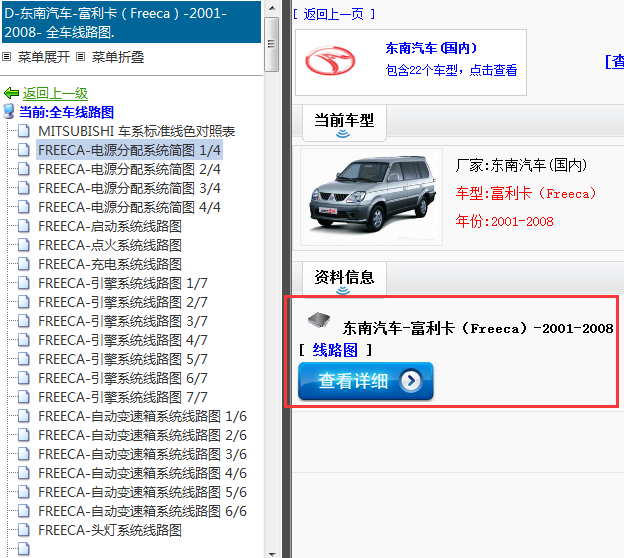
Task: Click page icon of FREECA-引擎系统线路图 5/7
Action: click(x=24, y=359)
